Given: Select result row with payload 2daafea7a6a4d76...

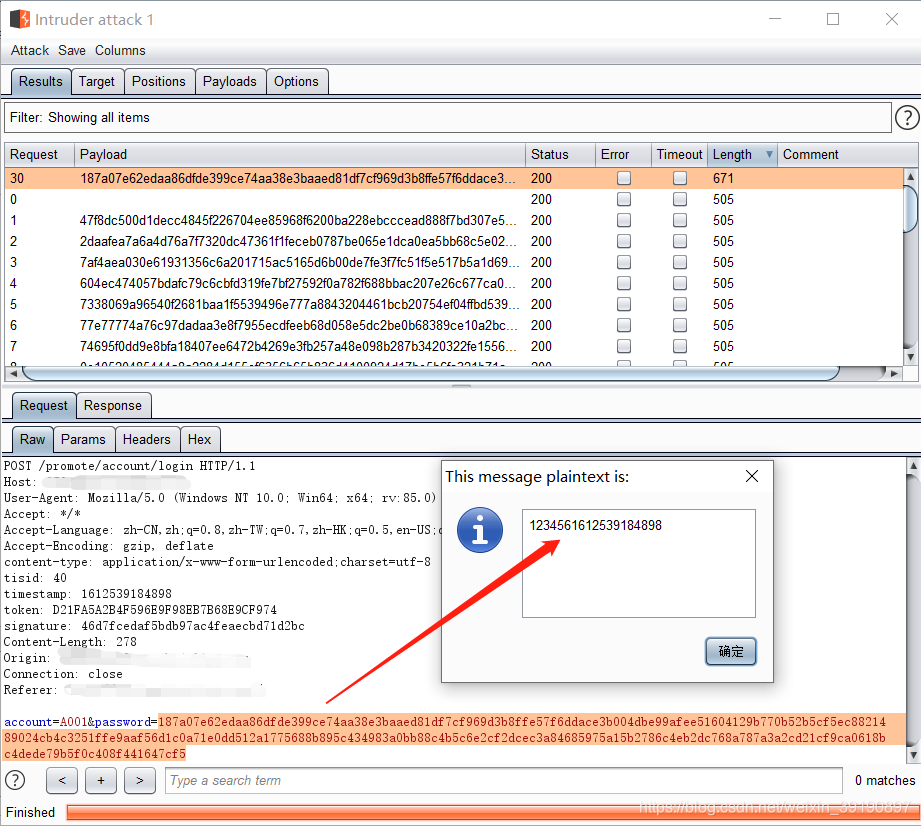Looking at the screenshot, I should click(x=453, y=241).
